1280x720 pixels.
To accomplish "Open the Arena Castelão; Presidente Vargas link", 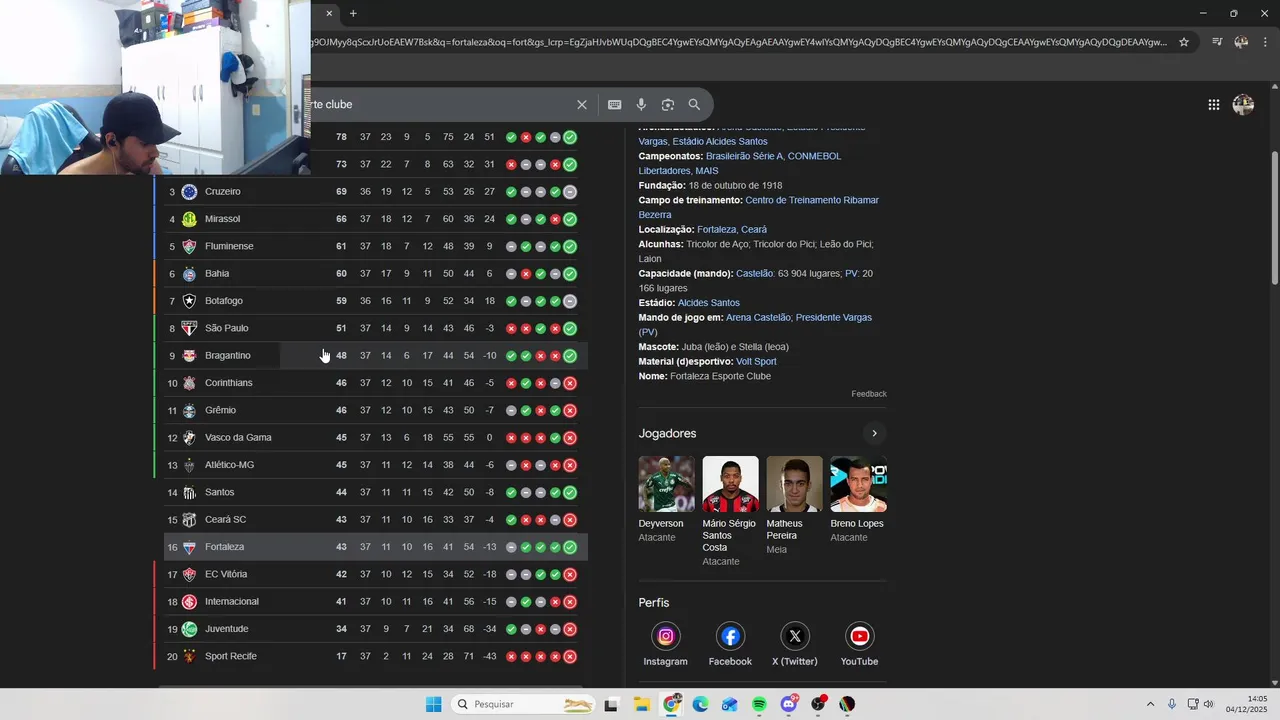I will 756,324.
